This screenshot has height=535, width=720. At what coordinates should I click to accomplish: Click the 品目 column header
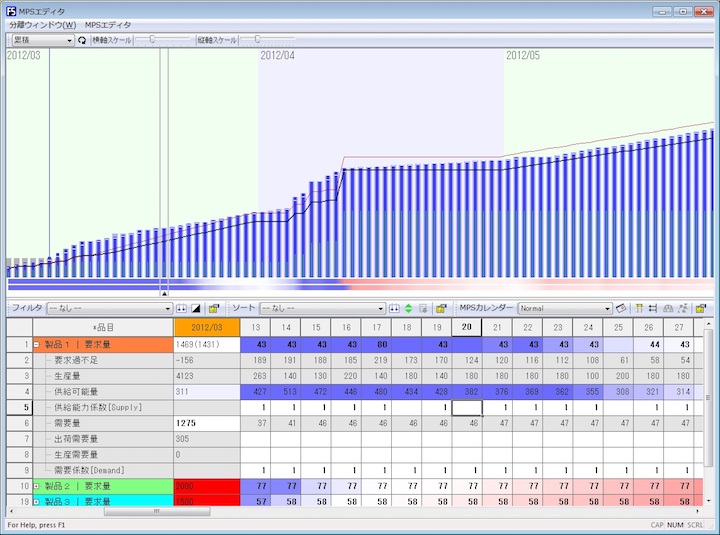point(103,327)
